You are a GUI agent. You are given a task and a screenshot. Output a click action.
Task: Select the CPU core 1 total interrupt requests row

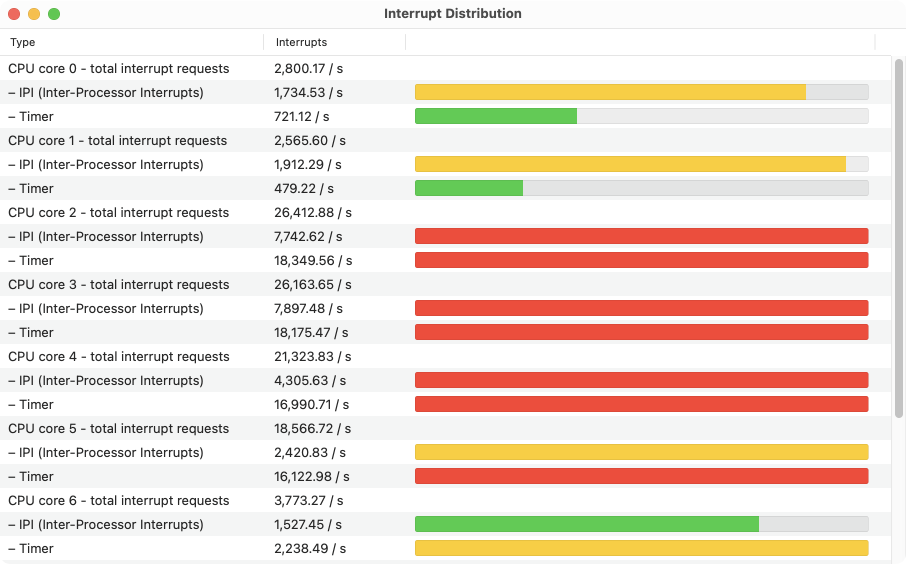click(445, 140)
